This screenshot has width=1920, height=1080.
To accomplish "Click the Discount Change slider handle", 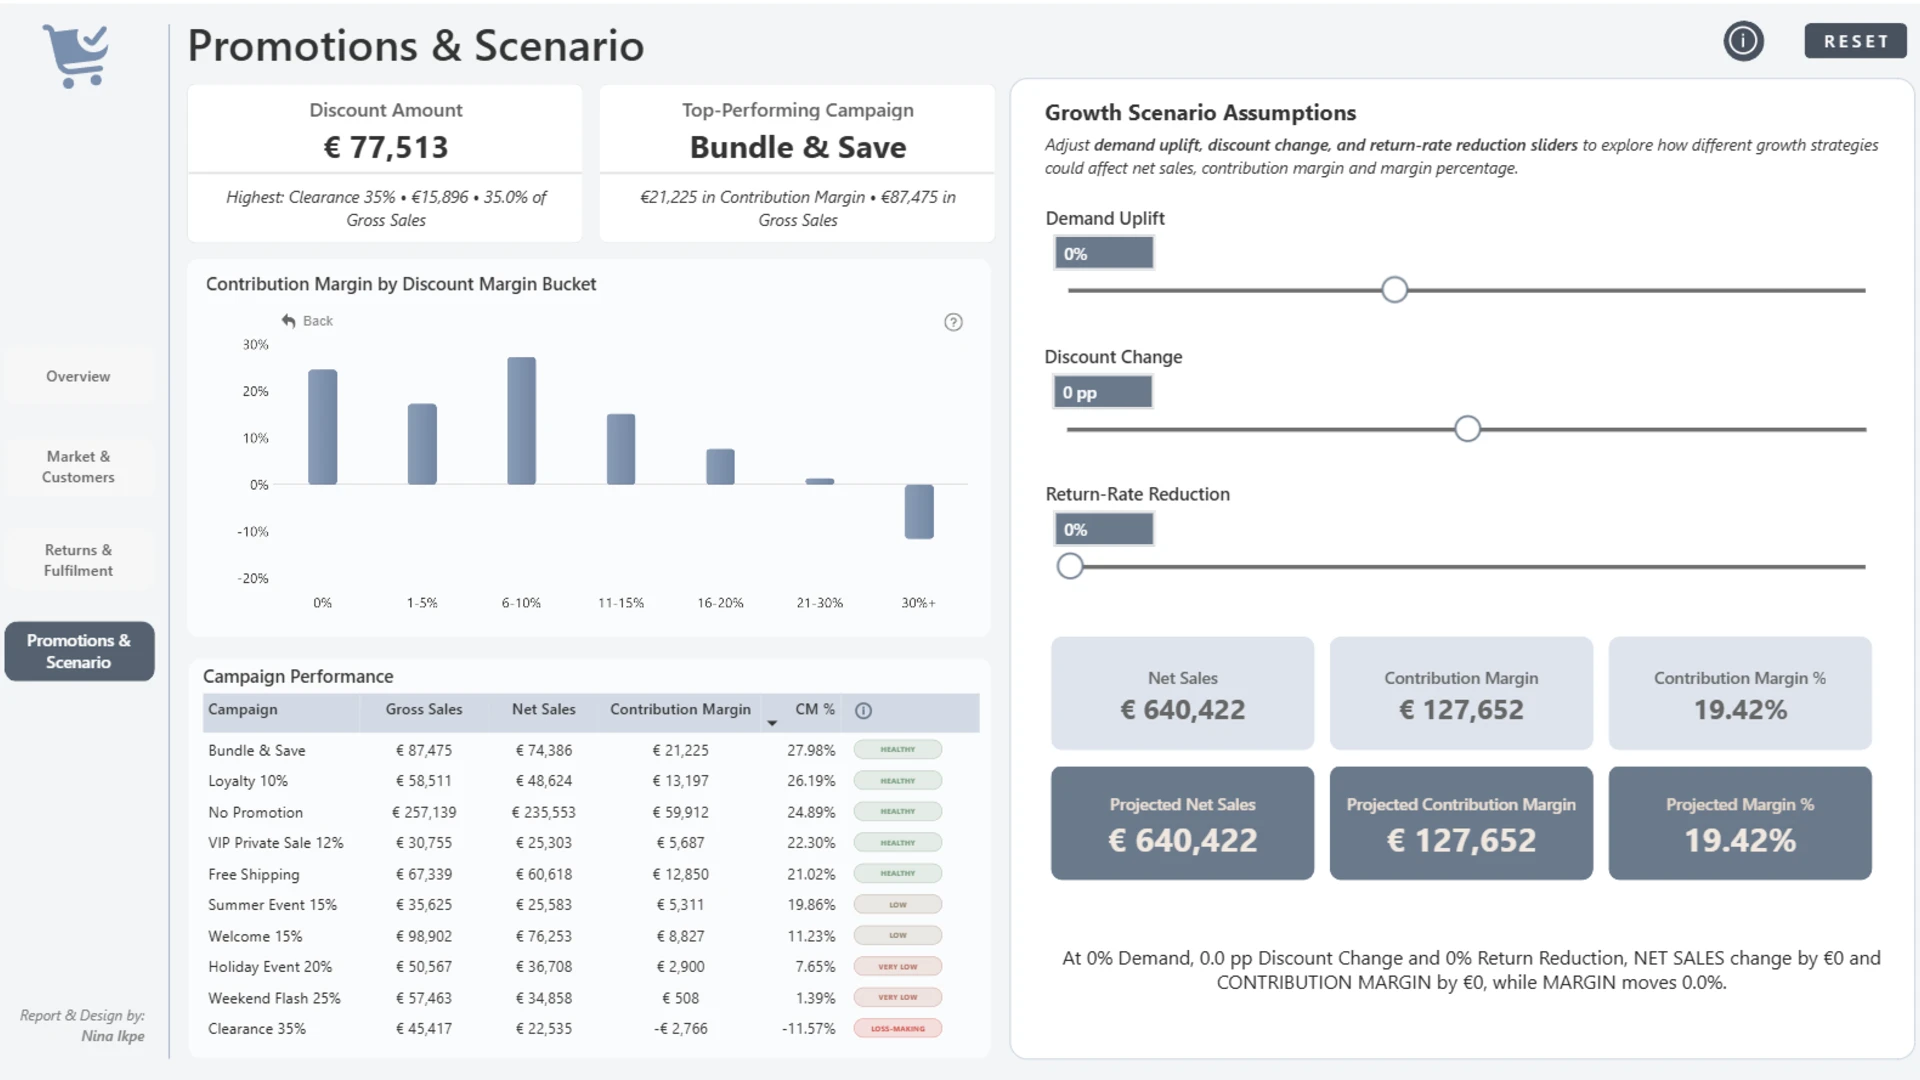I will (1467, 429).
